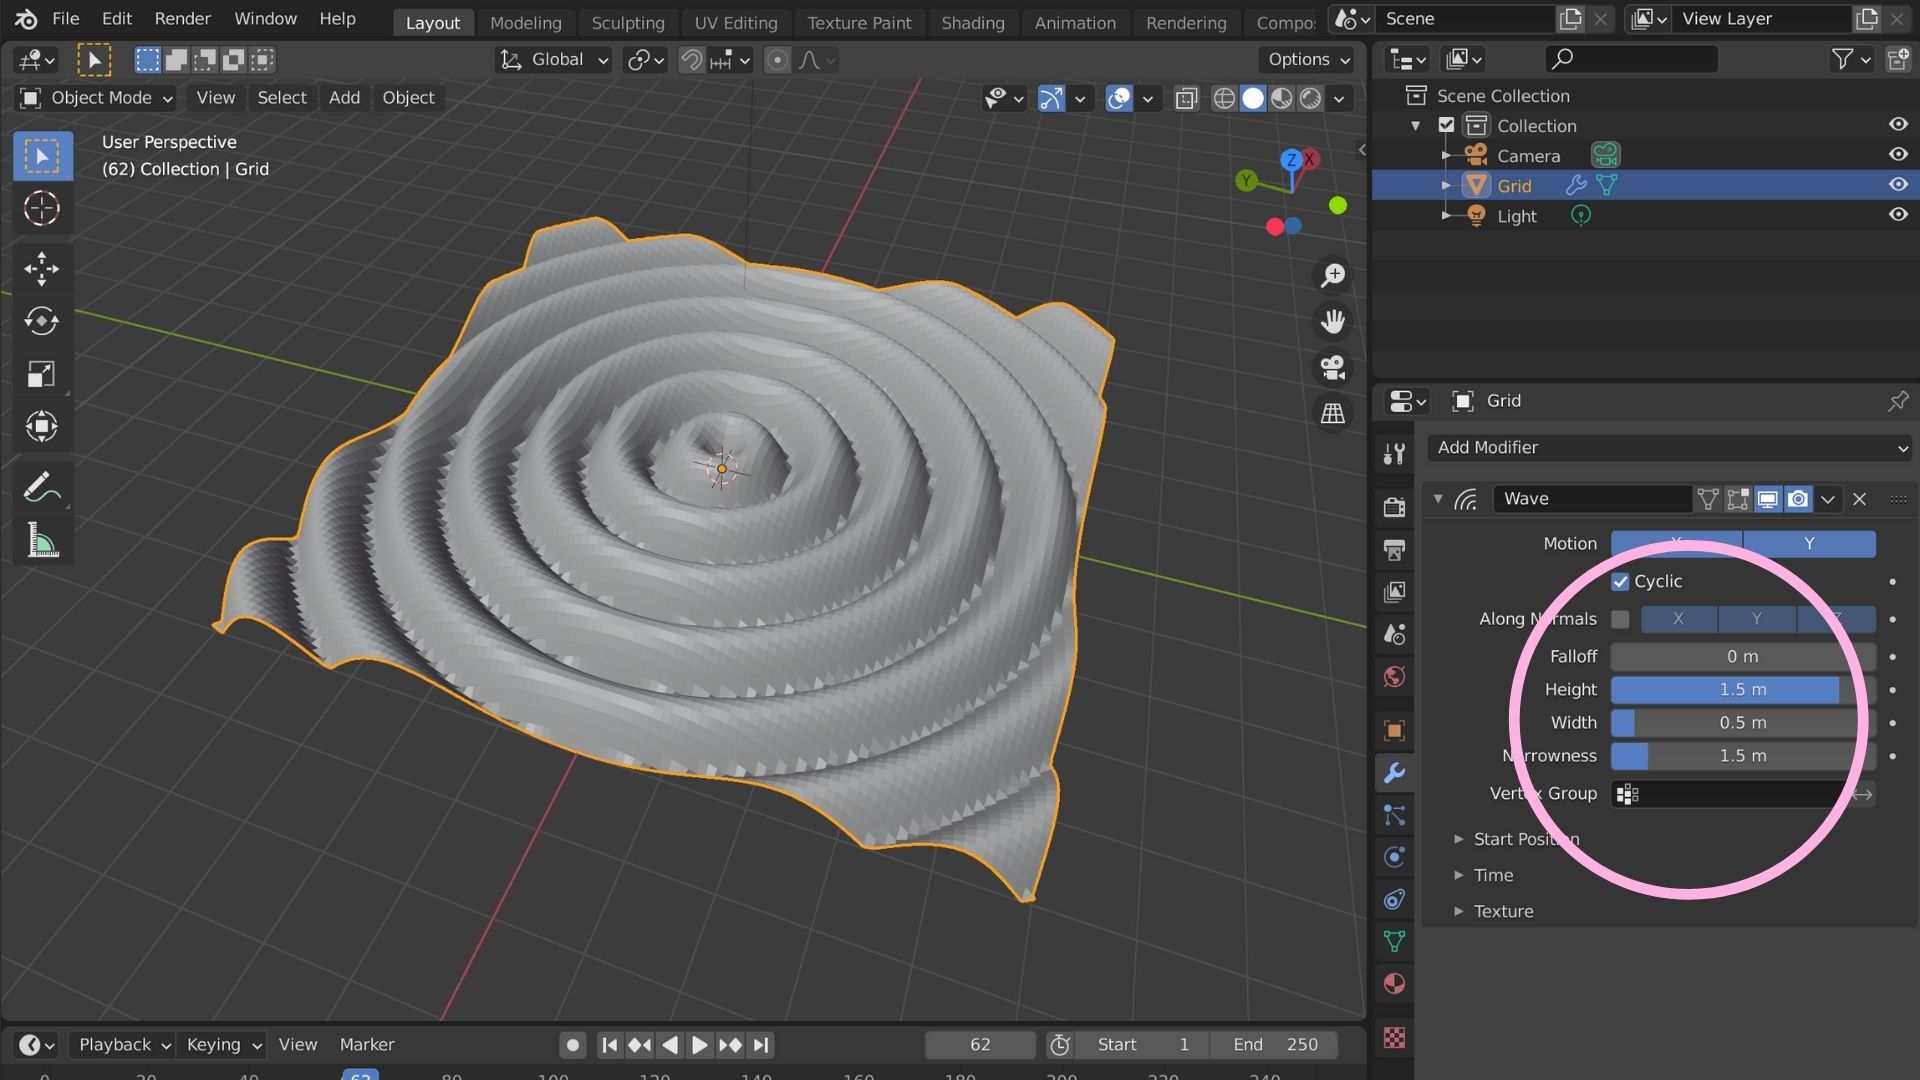Open the Material Properties tab
The width and height of the screenshot is (1920, 1080).
point(1394,983)
